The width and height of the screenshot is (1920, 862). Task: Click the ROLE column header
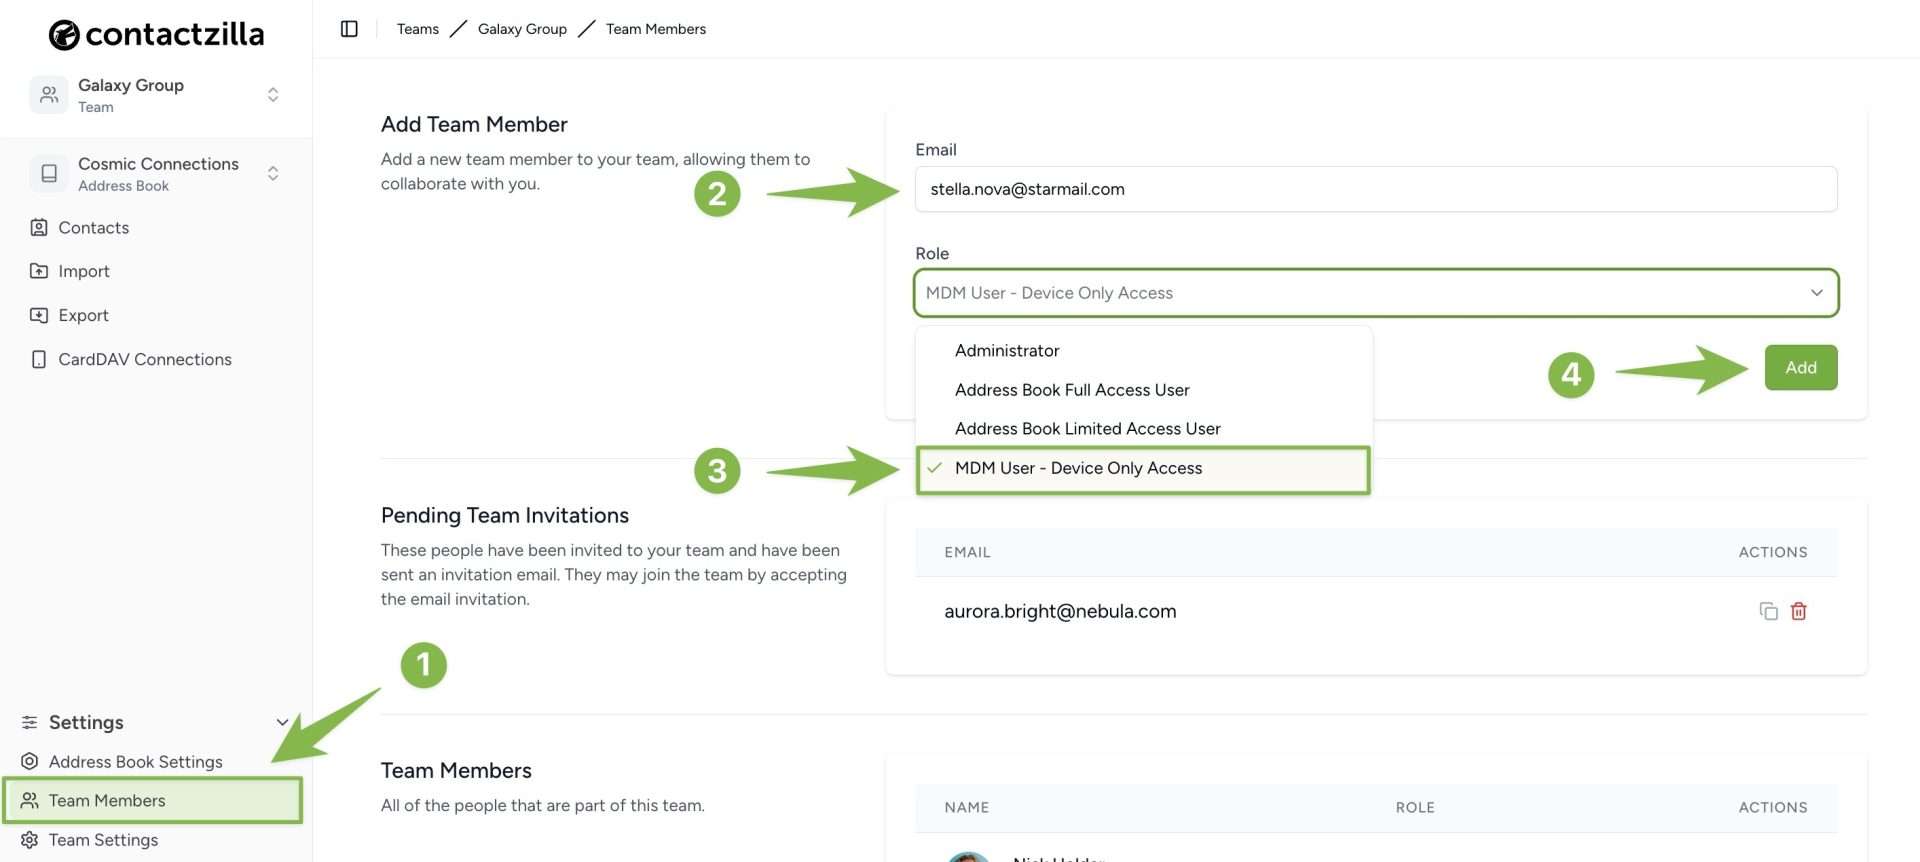[1415, 807]
